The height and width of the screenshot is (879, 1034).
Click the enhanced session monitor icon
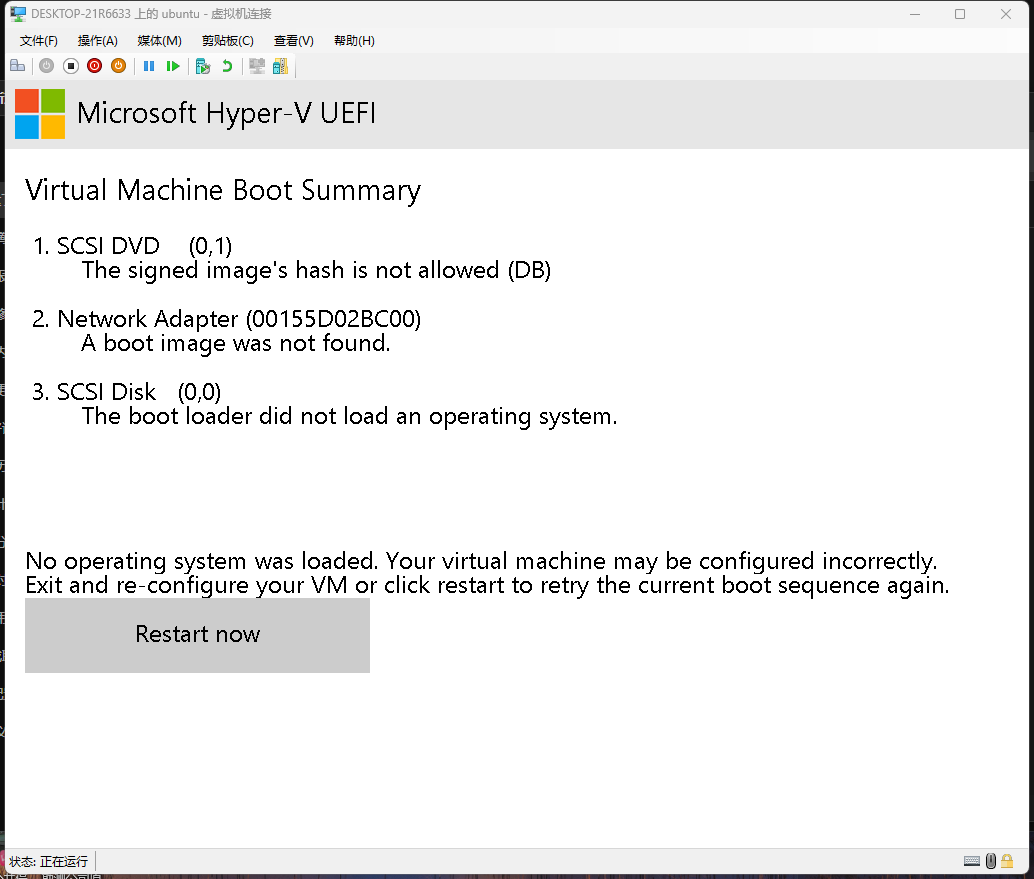pyautogui.click(x=257, y=66)
